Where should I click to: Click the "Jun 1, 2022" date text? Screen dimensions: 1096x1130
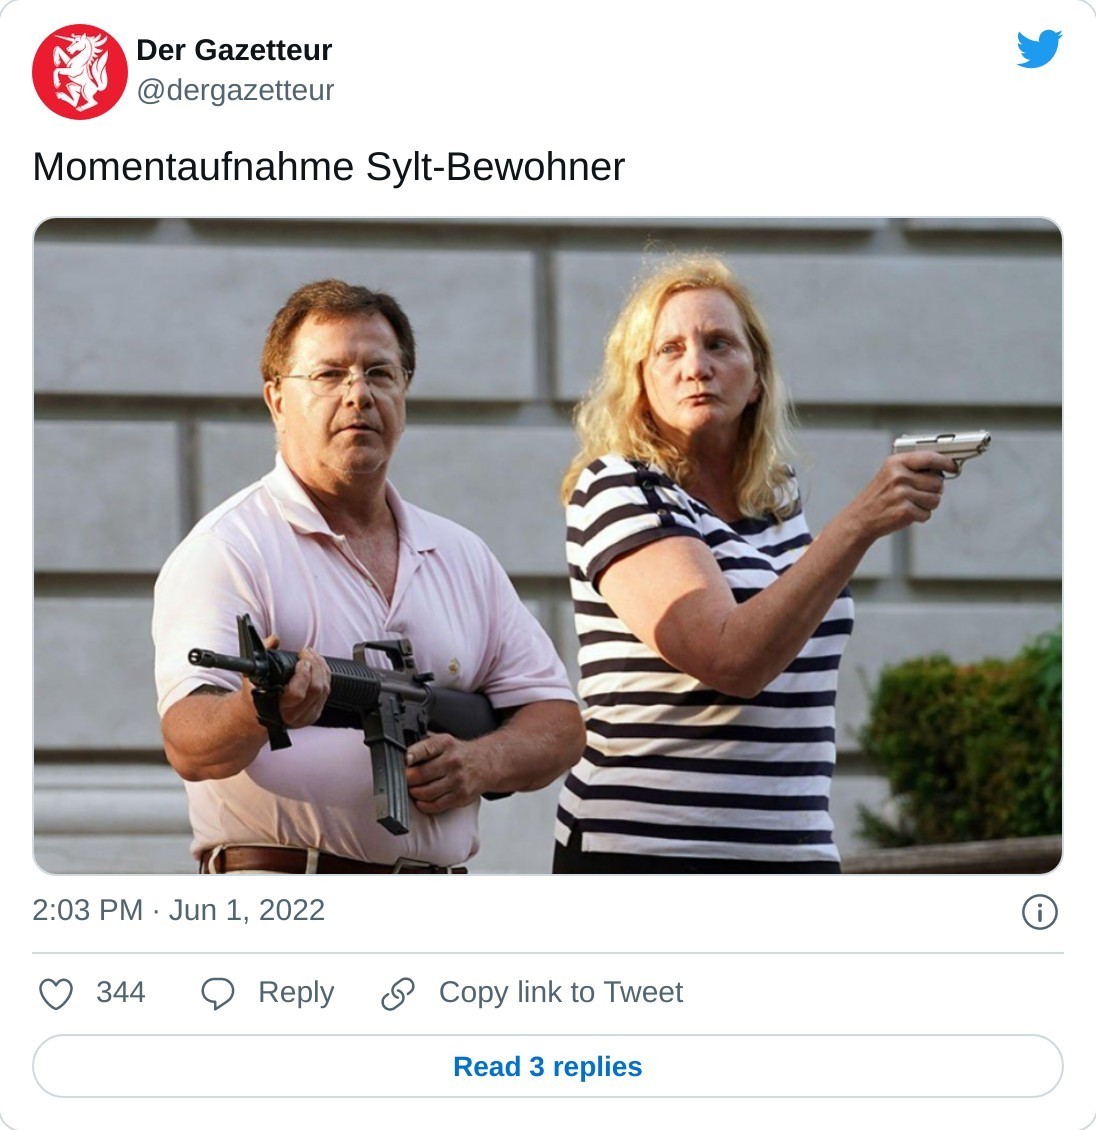(246, 910)
